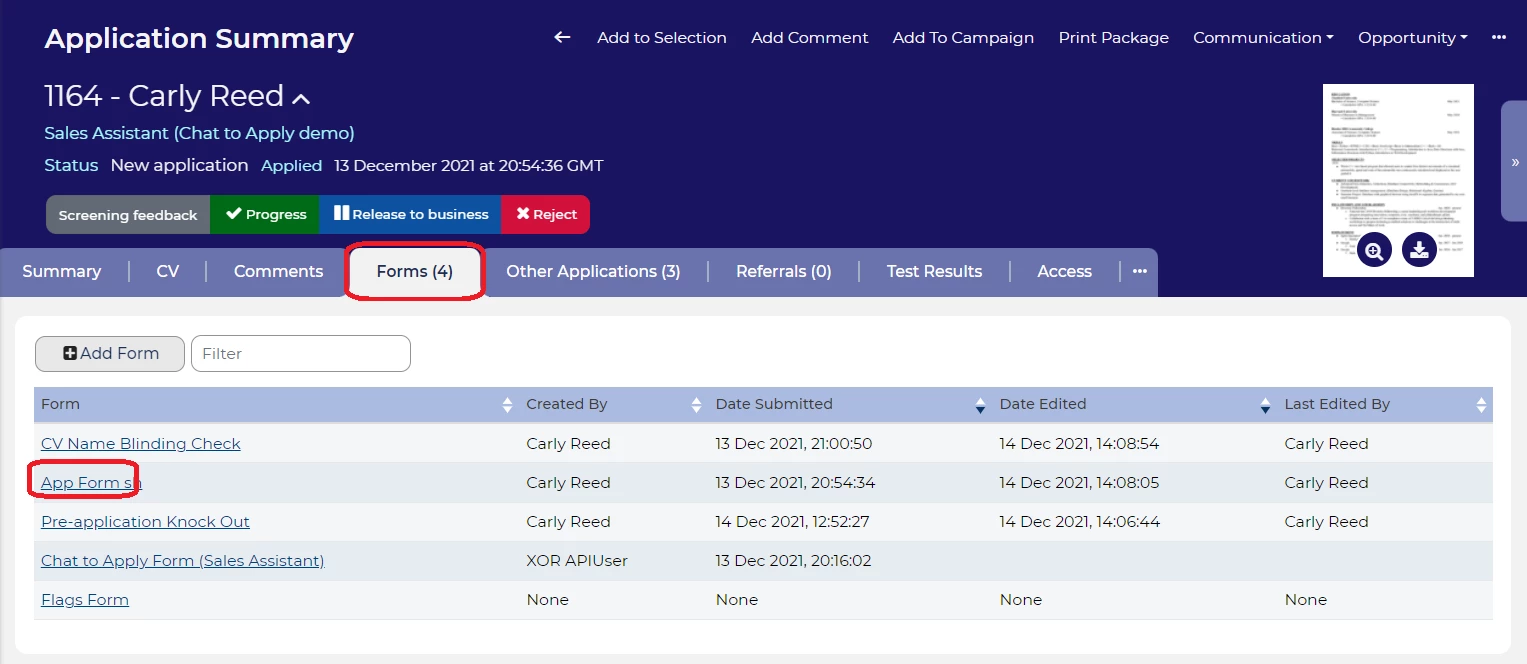The width and height of the screenshot is (1527, 664).
Task: Open the Pre-application Knock Out form link
Action: [x=145, y=521]
